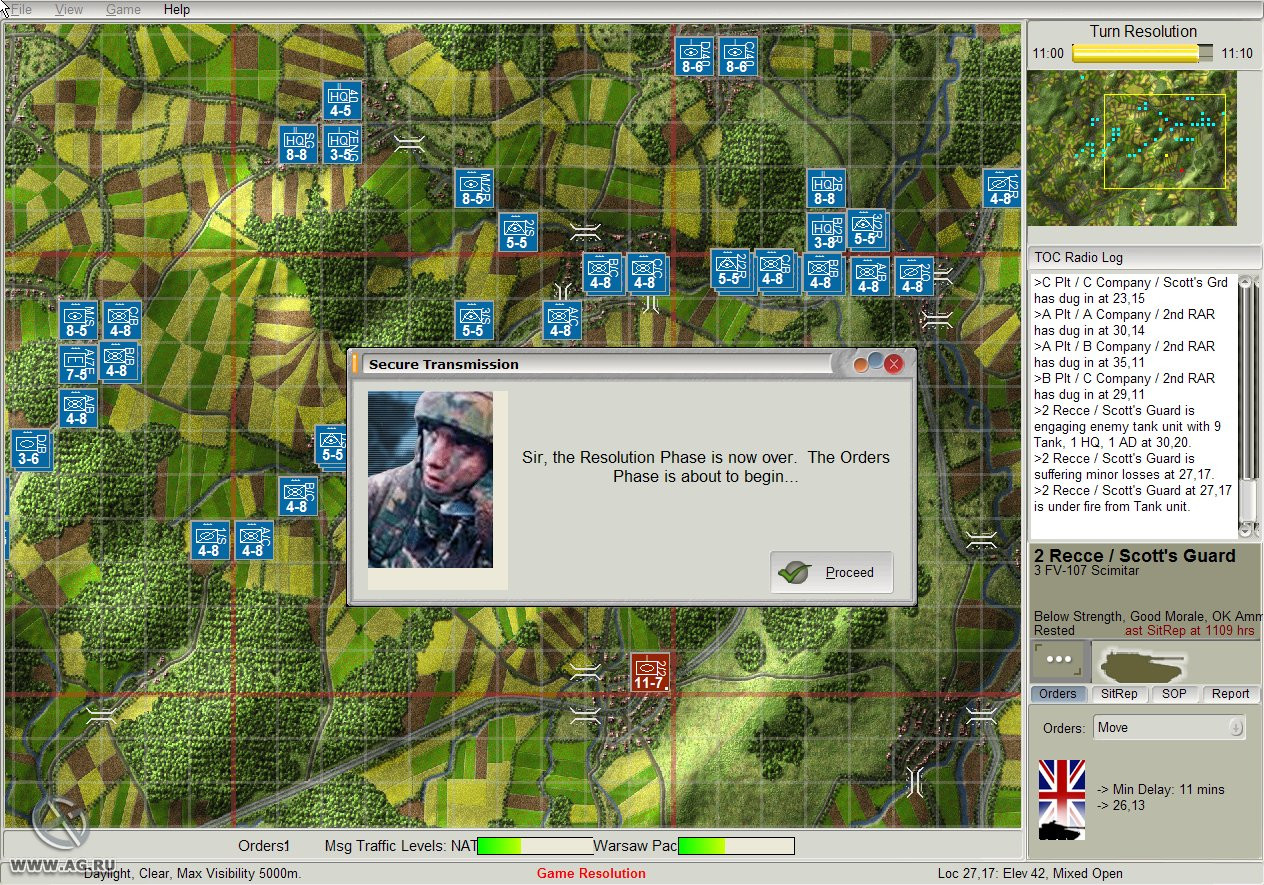The image size is (1264, 885).
Task: Switch to the Orders tab
Action: click(1058, 693)
